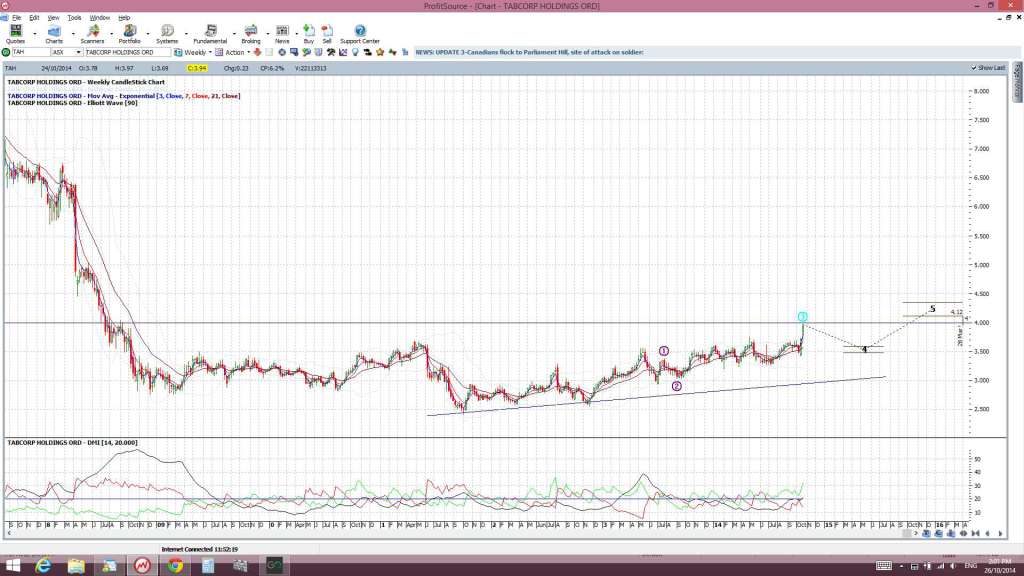Screen dimensions: 1024x576
Task: Click the scroll-to-end icon below the chart
Action: click(975, 534)
